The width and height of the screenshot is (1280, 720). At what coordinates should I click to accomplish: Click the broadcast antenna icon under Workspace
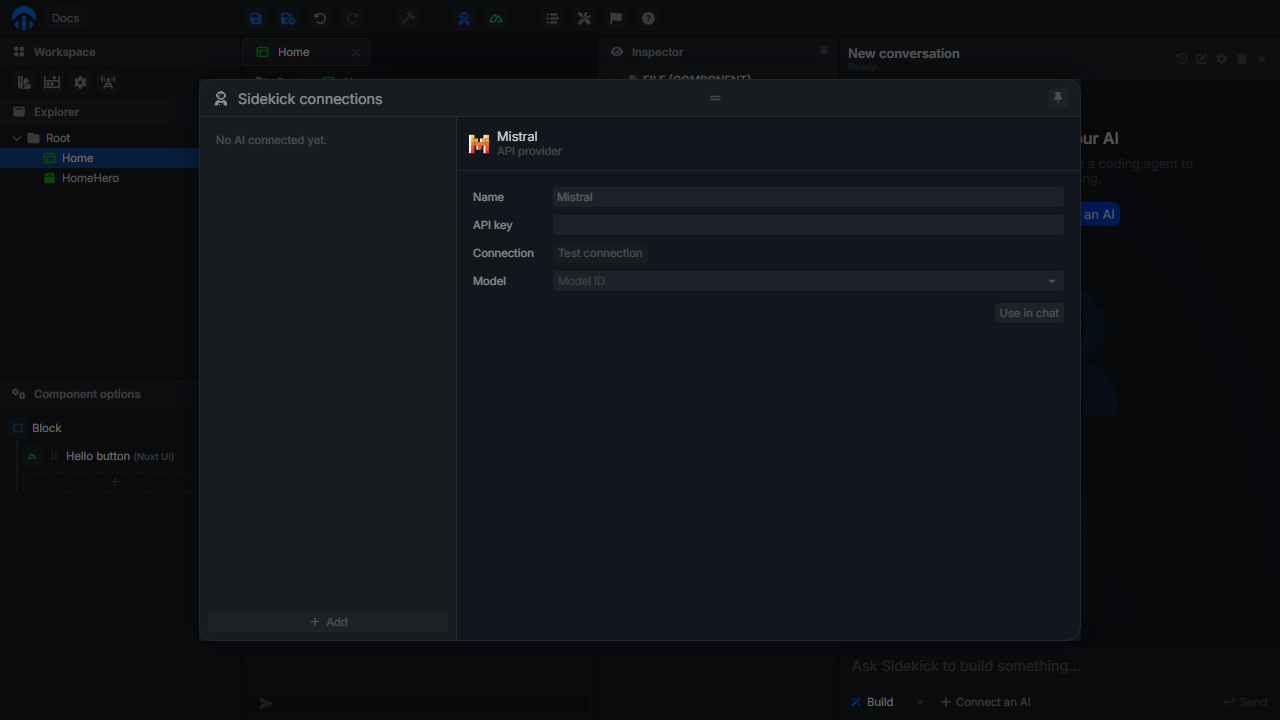click(x=108, y=83)
